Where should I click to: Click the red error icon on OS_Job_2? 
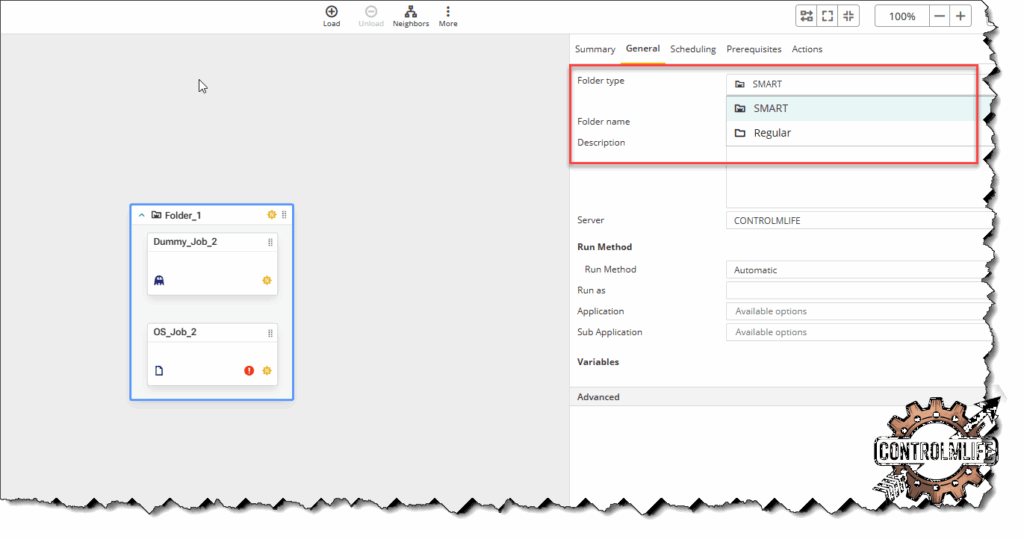point(249,371)
